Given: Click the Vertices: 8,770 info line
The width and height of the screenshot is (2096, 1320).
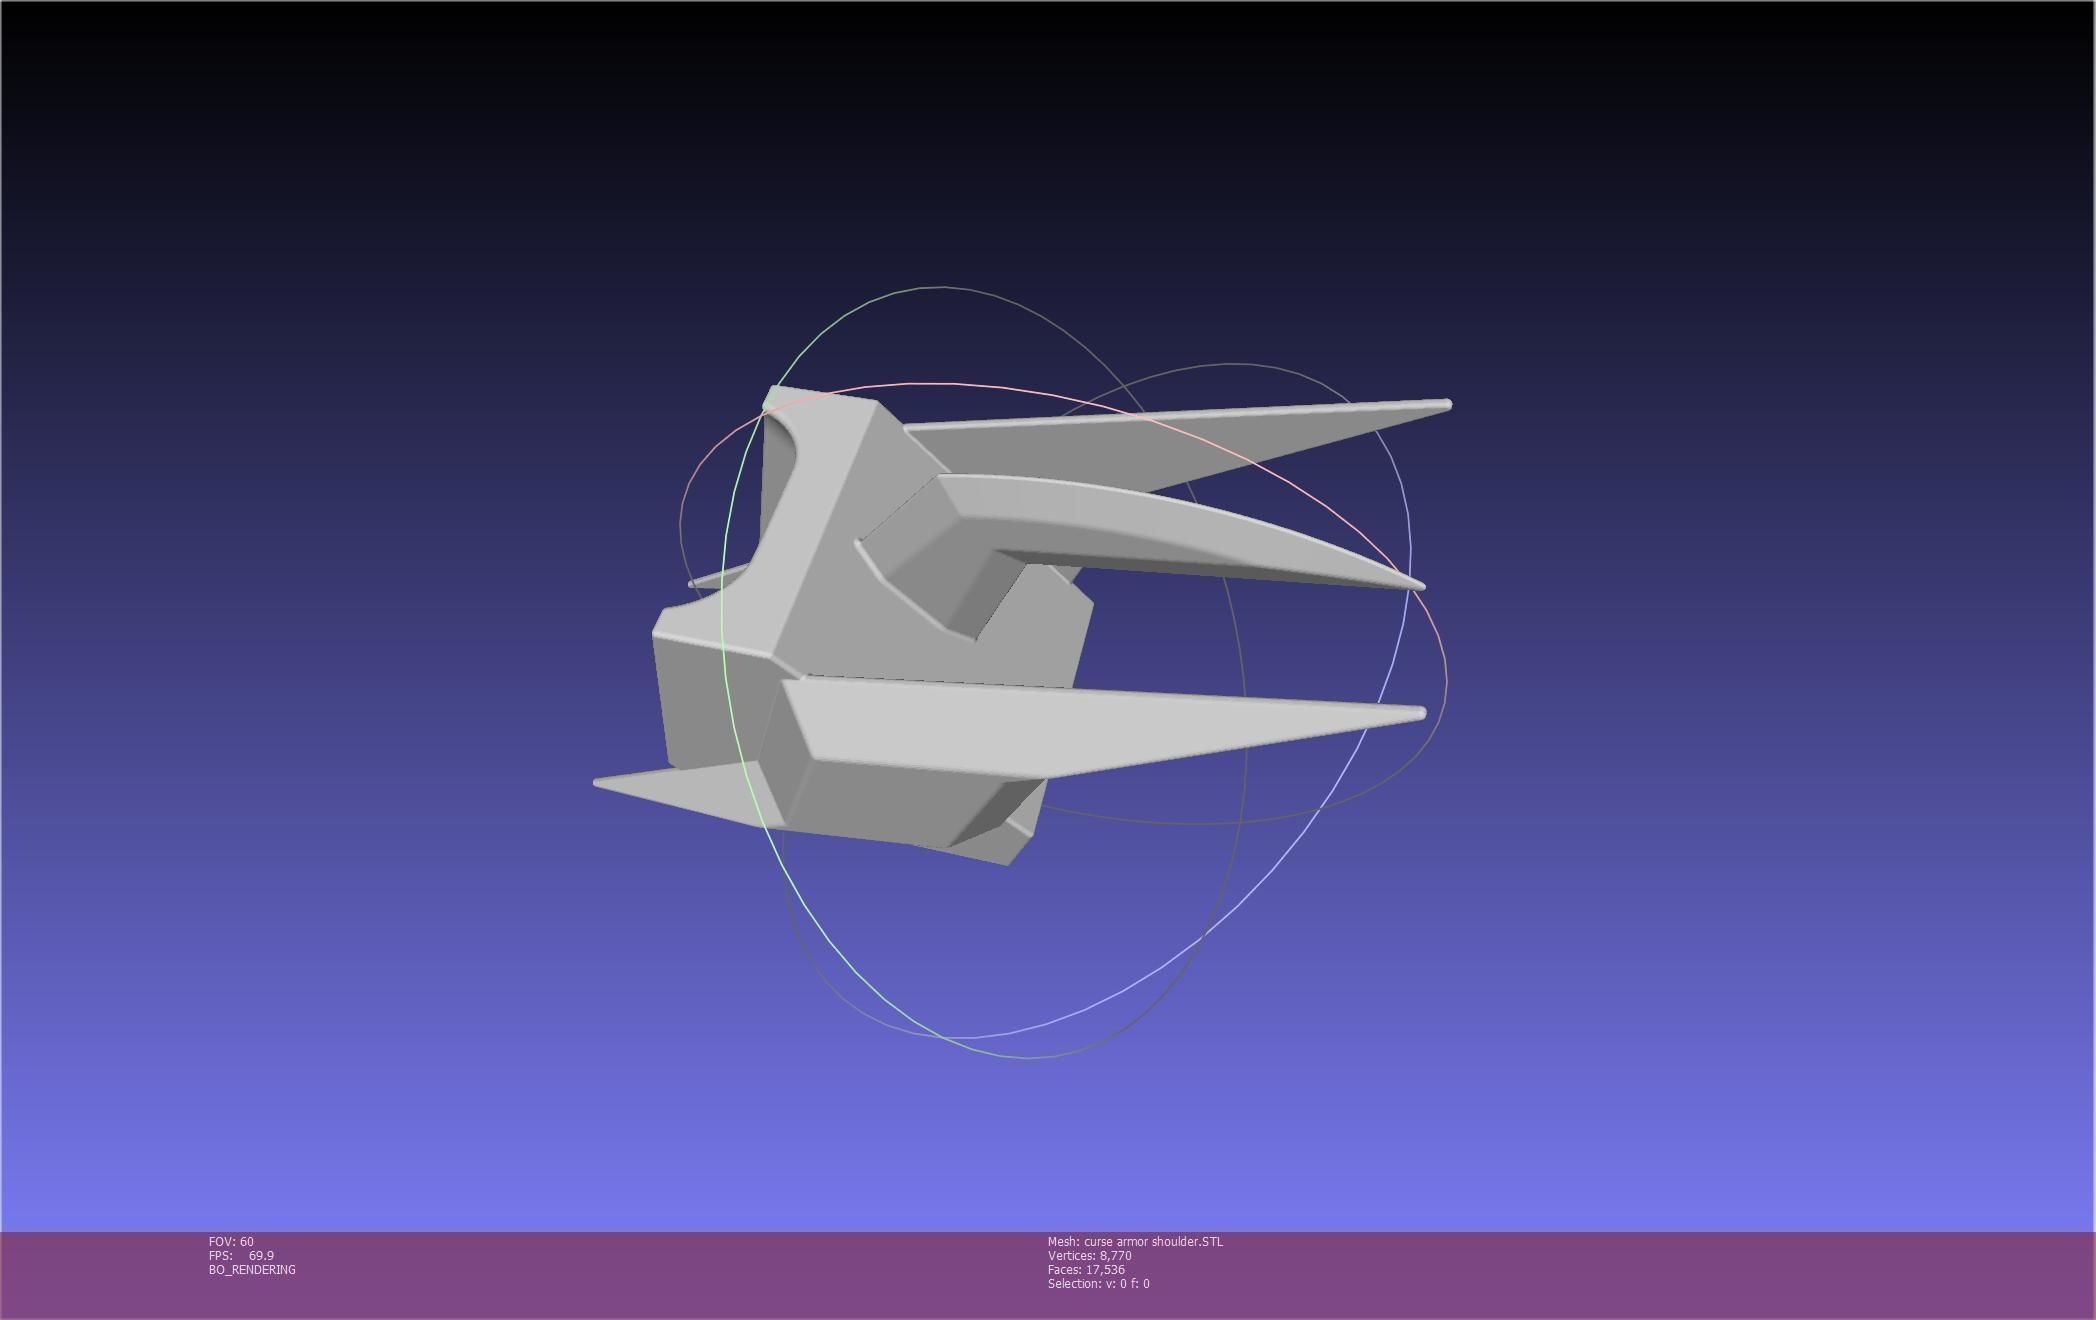Looking at the screenshot, I should (x=1089, y=1256).
